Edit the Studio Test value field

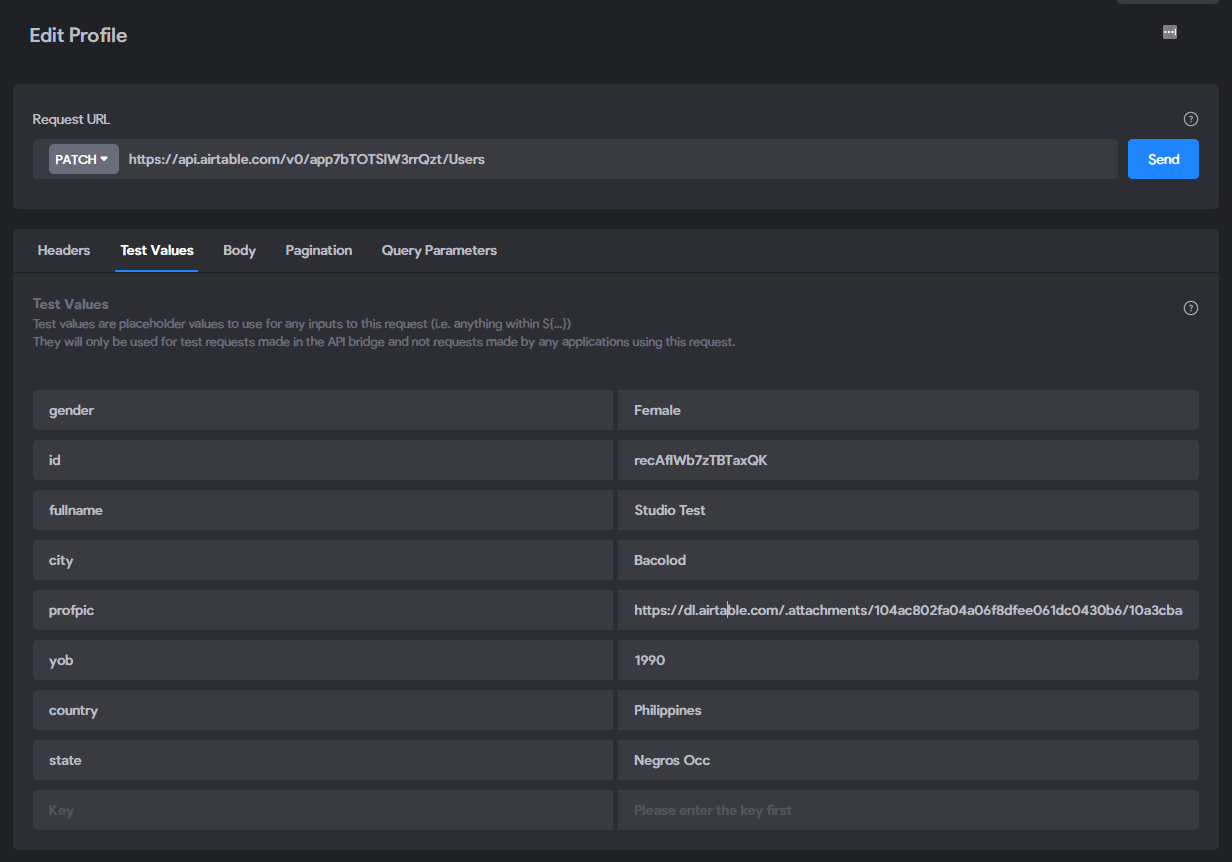[x=908, y=510]
